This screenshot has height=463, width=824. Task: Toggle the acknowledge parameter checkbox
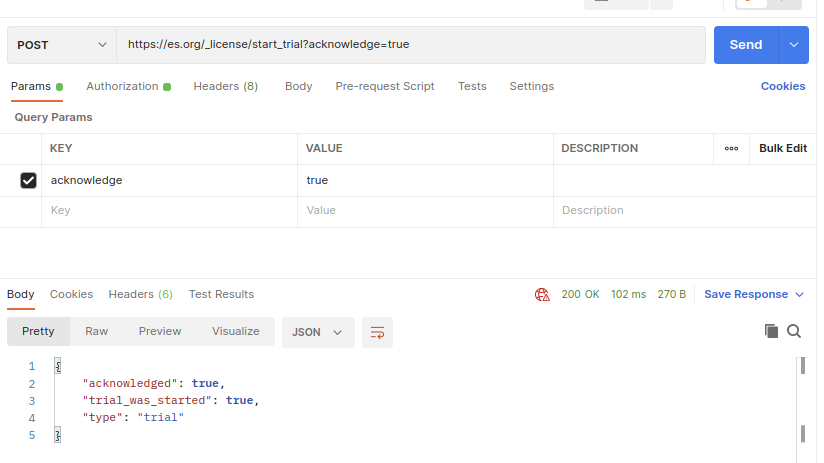click(29, 181)
